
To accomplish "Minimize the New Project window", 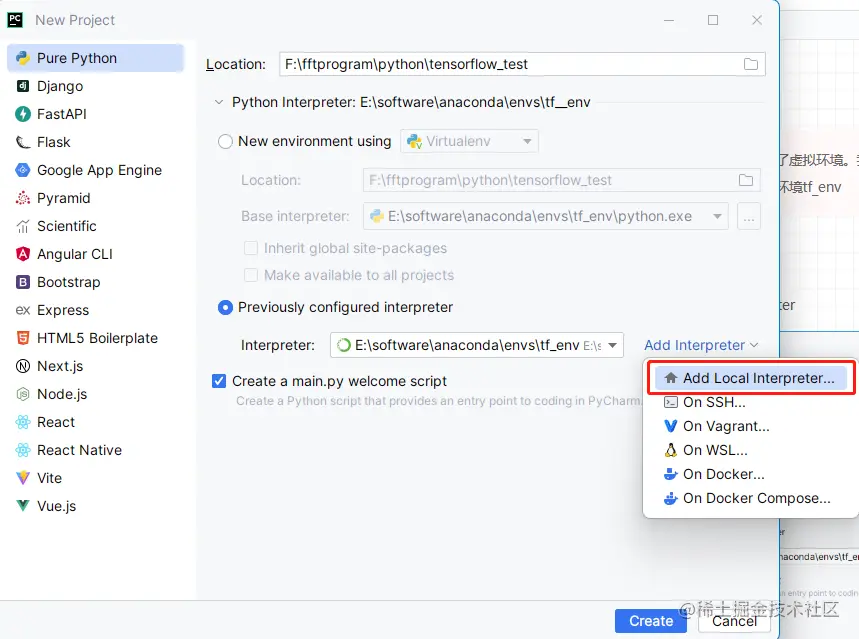I will 669,20.
